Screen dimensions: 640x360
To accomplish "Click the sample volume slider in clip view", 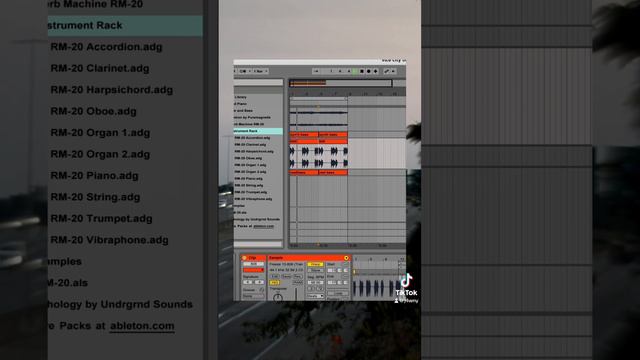I will (x=296, y=295).
